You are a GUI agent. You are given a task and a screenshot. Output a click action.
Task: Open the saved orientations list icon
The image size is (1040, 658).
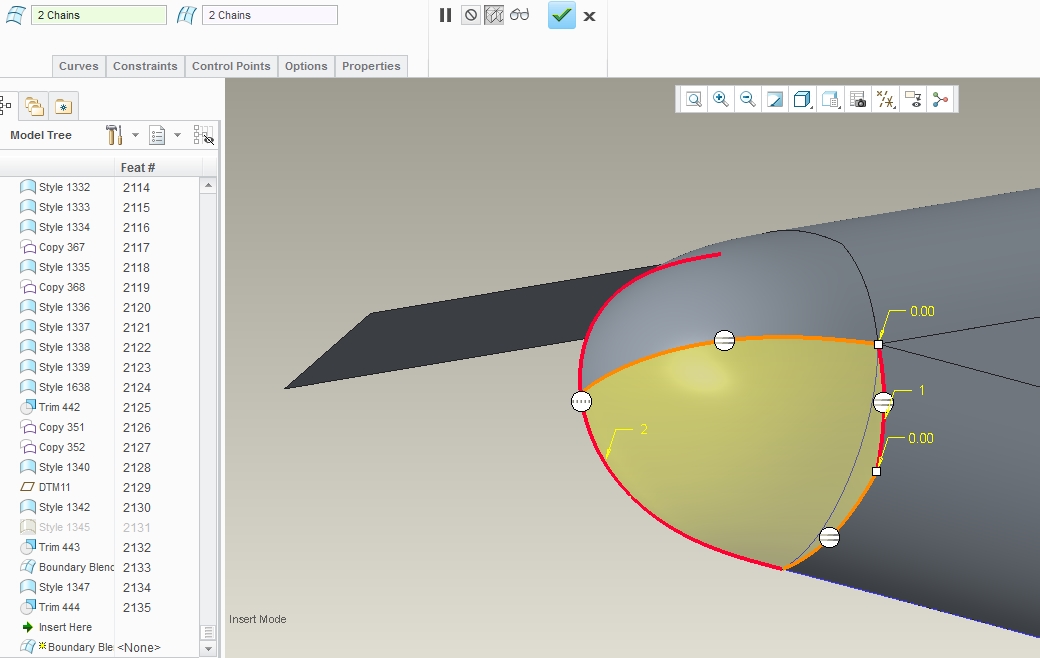[x=830, y=99]
